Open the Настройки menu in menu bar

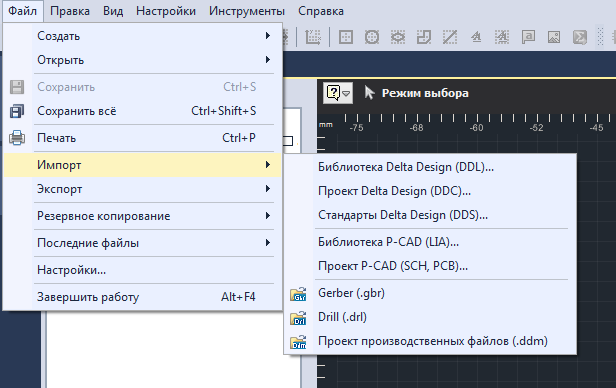click(x=166, y=11)
